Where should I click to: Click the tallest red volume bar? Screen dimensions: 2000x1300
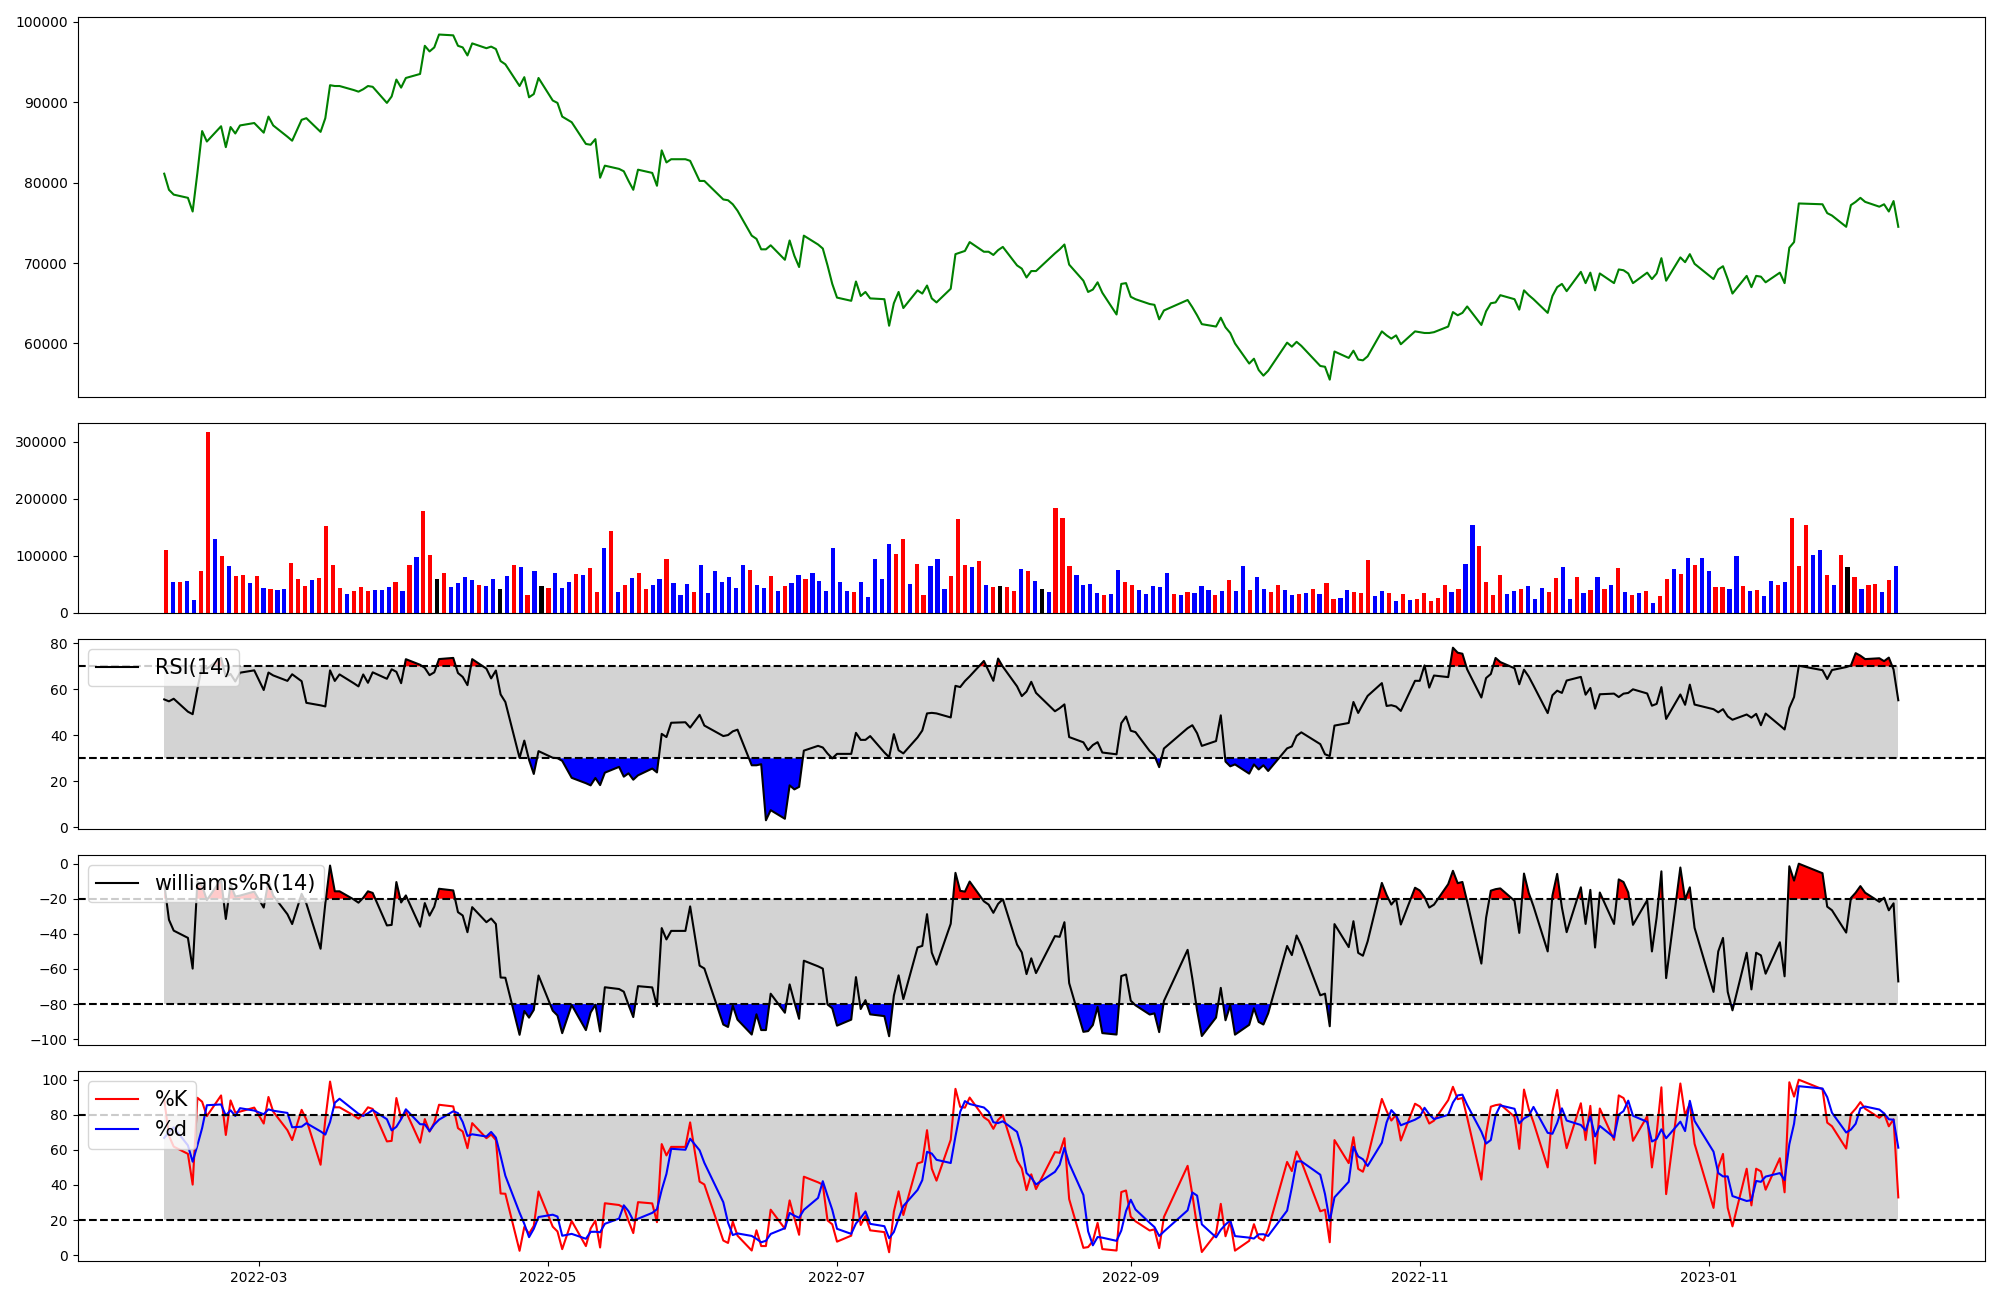coord(208,520)
